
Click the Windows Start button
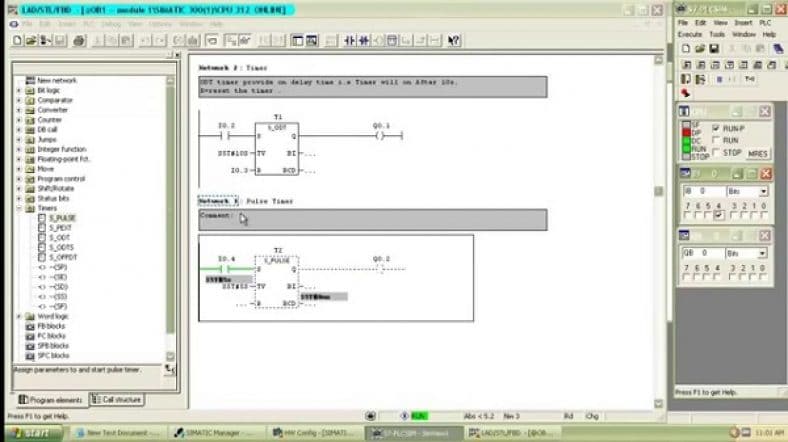coord(35,432)
